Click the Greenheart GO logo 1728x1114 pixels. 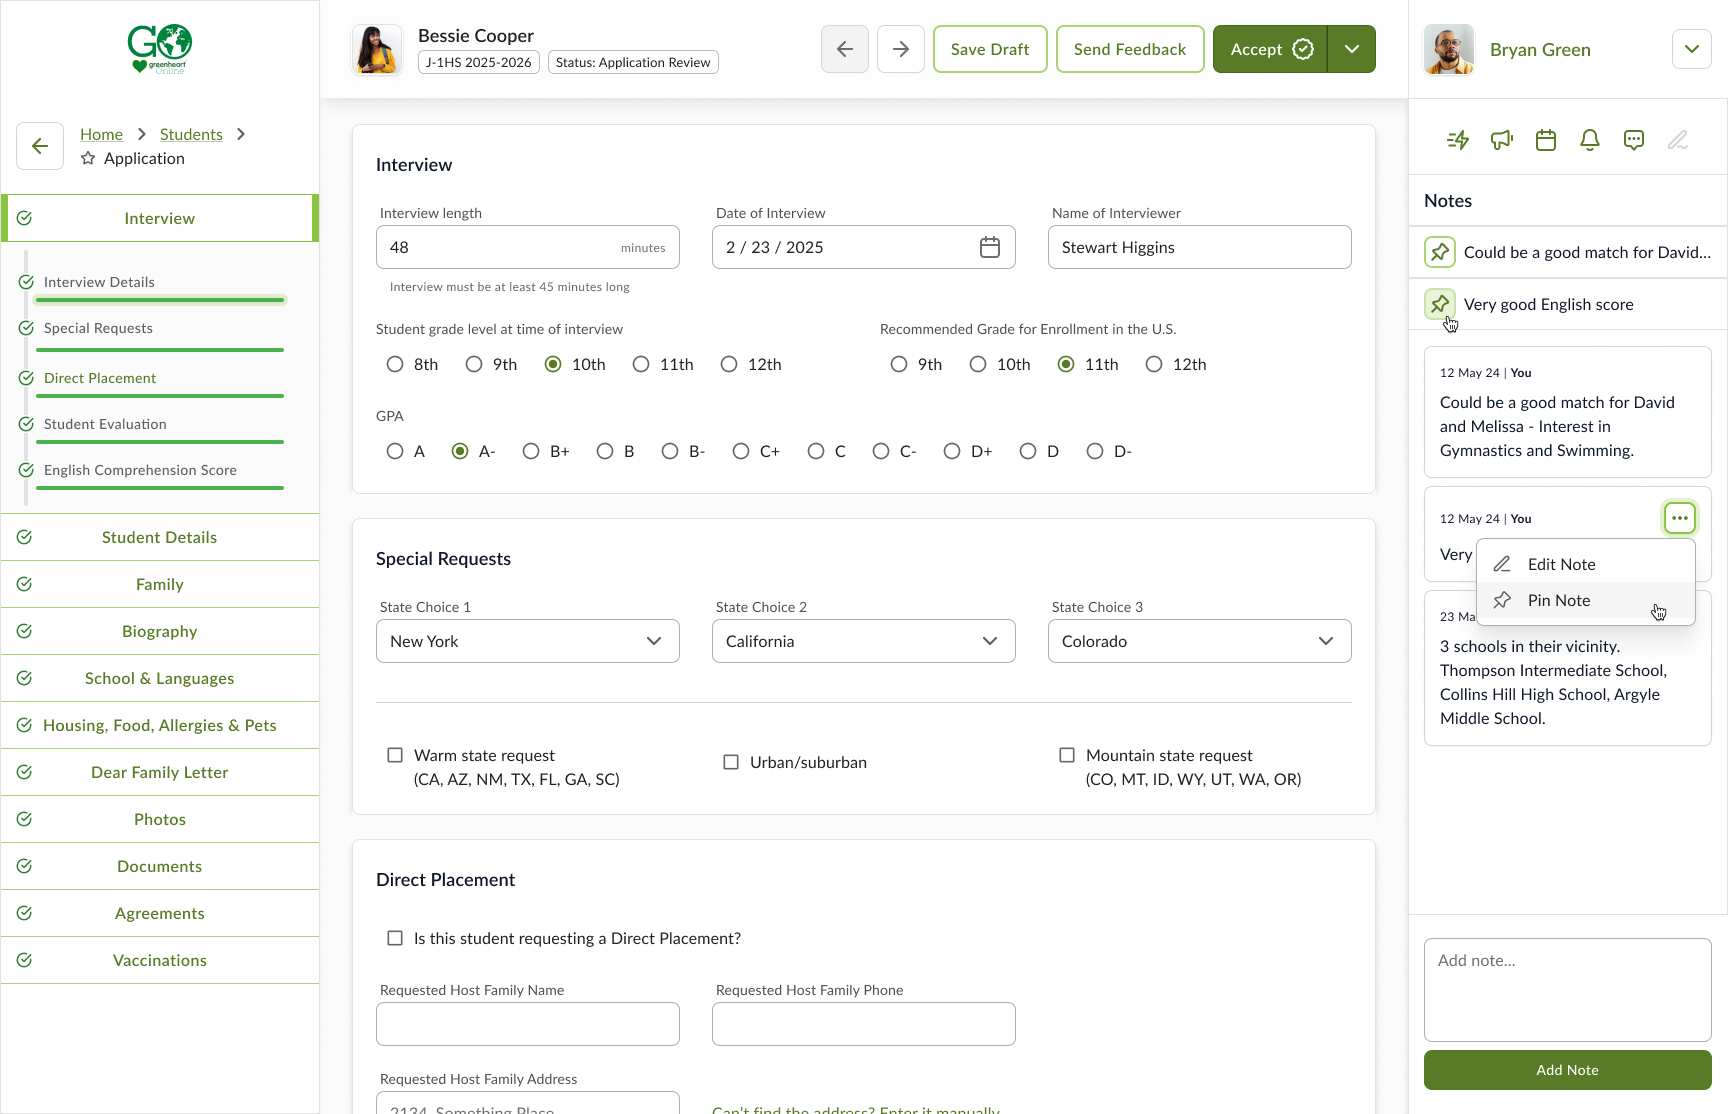point(160,49)
